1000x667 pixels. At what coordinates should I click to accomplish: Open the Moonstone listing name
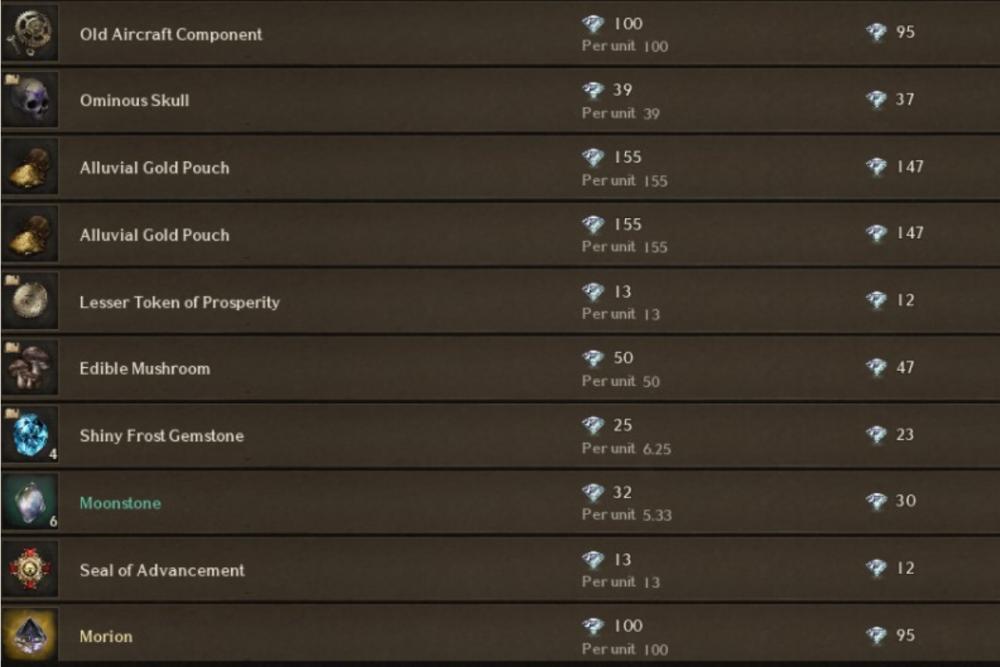pos(120,503)
